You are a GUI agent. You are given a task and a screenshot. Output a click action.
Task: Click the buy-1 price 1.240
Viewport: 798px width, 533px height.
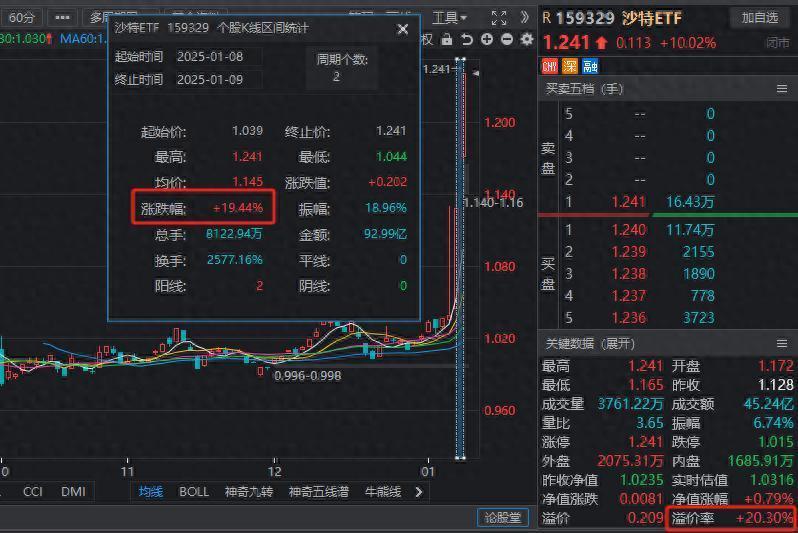629,230
